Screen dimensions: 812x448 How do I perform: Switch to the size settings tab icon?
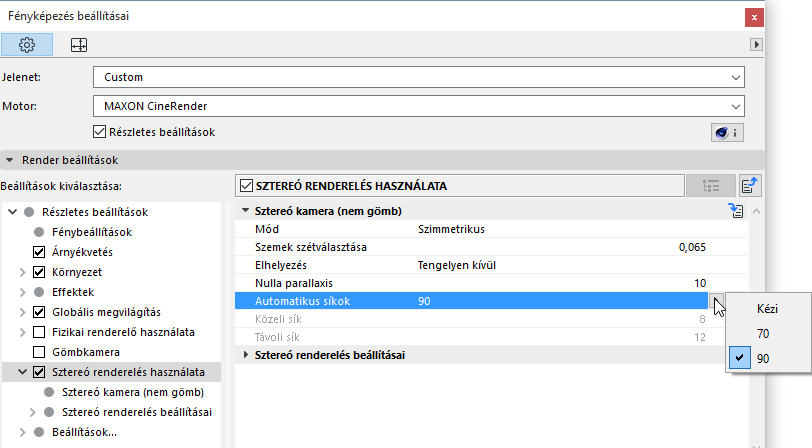pos(78,44)
